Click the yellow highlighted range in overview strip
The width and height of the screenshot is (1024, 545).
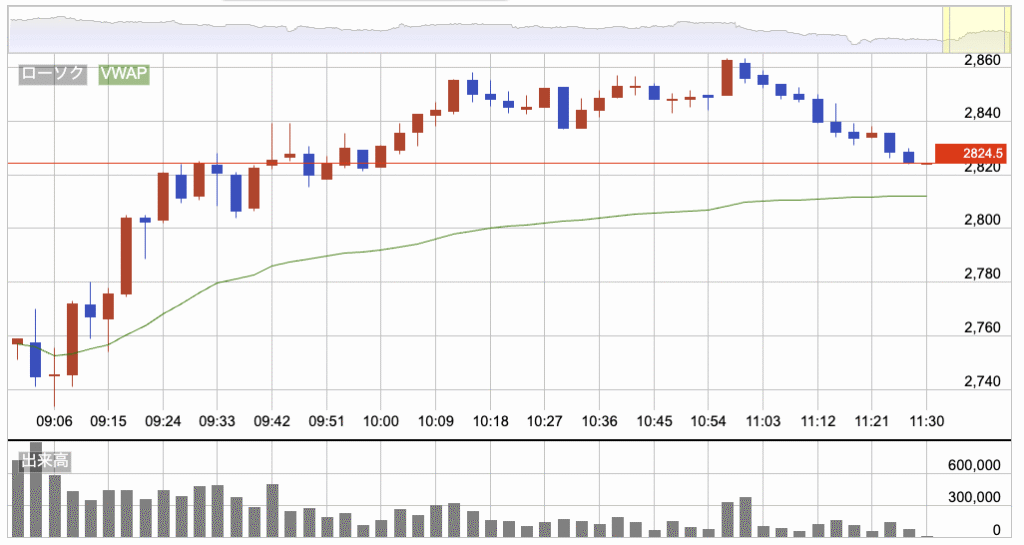[x=977, y=28]
